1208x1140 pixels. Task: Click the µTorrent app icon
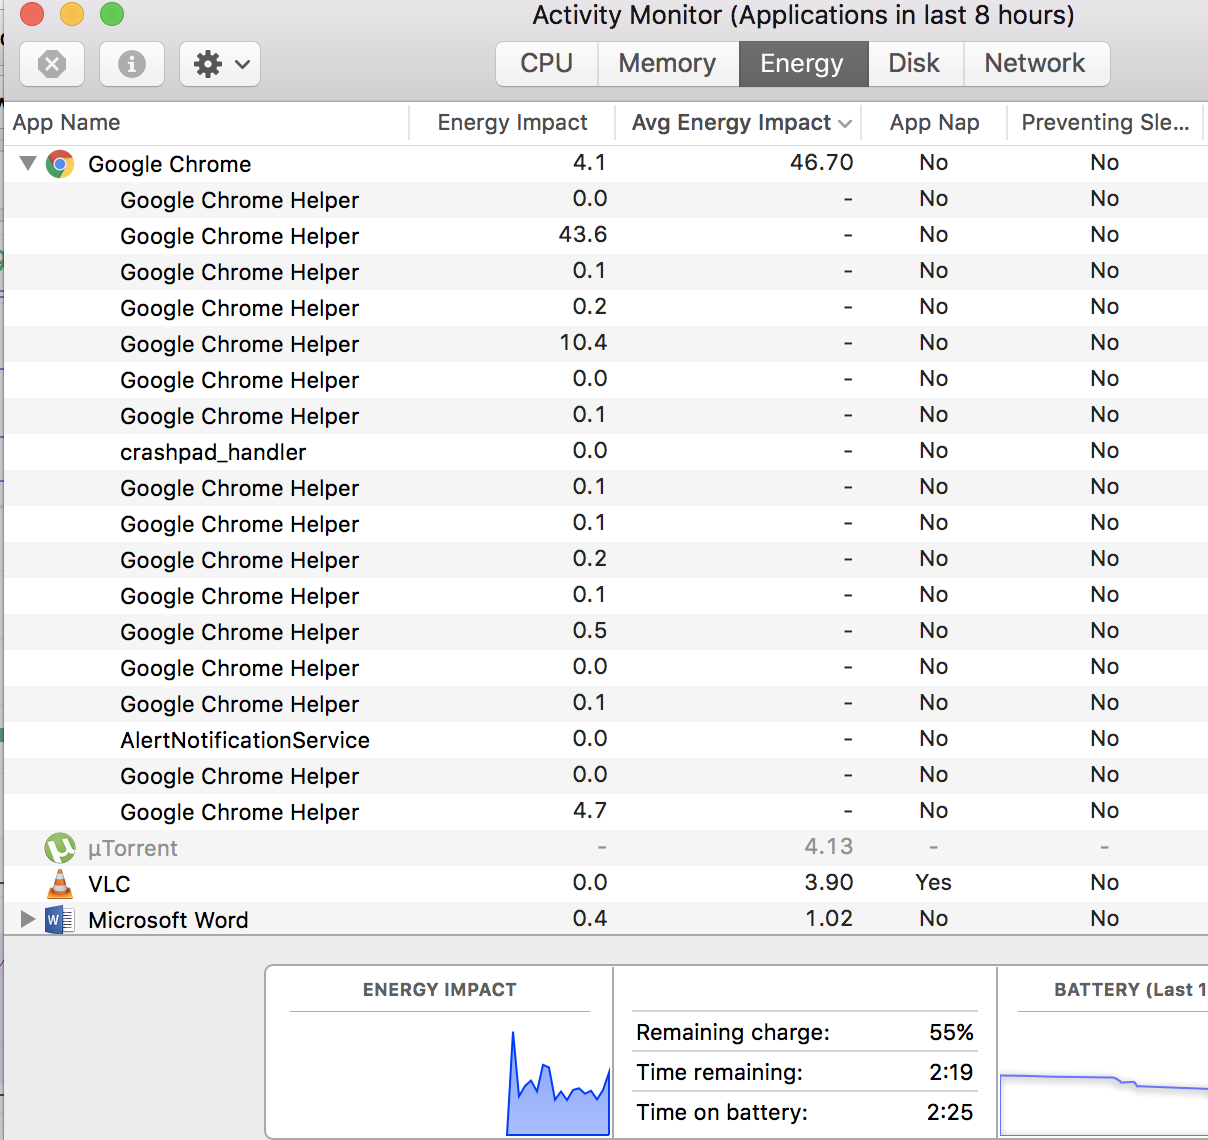(x=60, y=848)
